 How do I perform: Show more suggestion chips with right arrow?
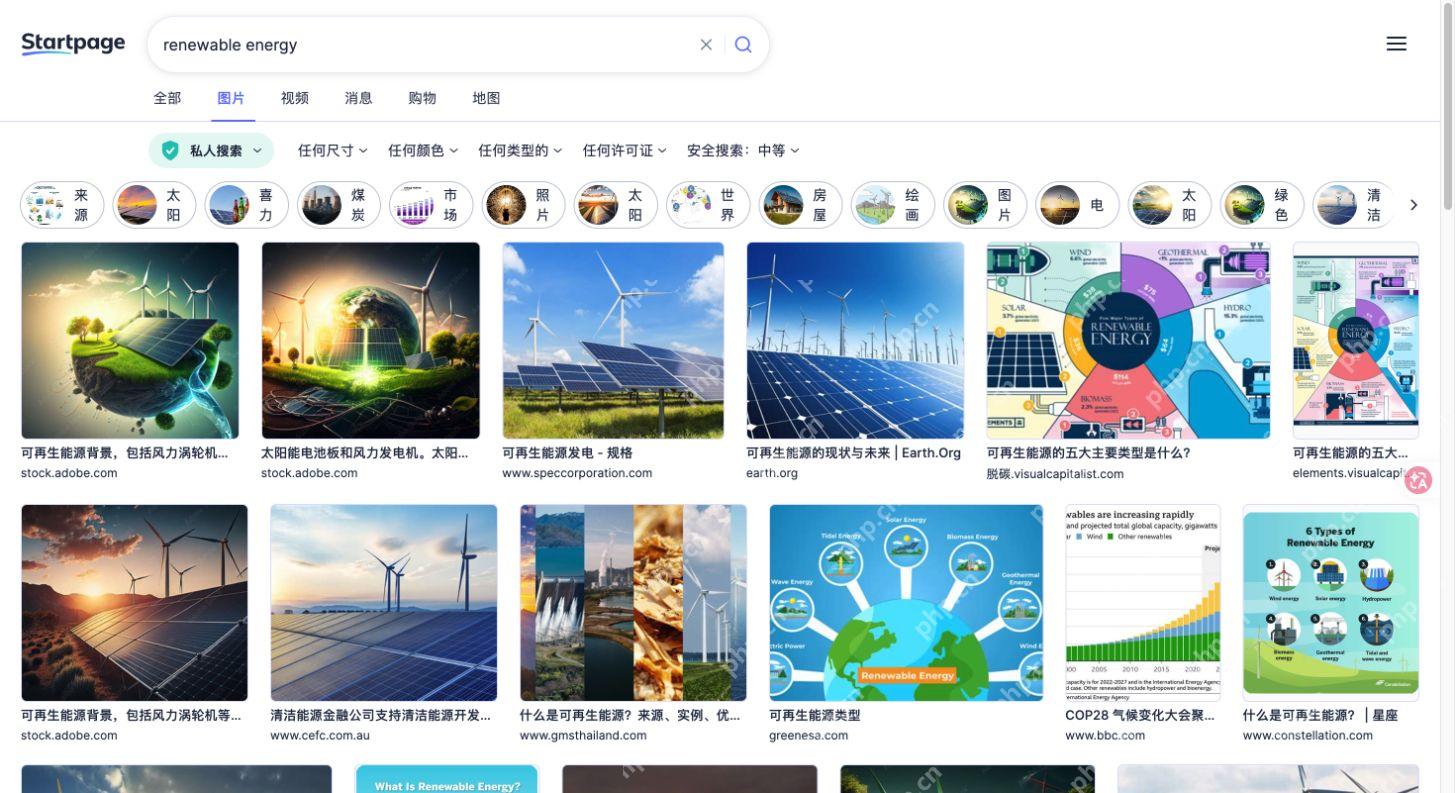[x=1413, y=205]
